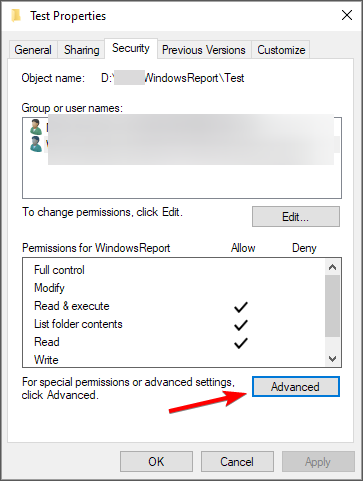Viewport: 363px width, 481px height.
Task: Go to Previous Versions tab
Action: point(204,50)
